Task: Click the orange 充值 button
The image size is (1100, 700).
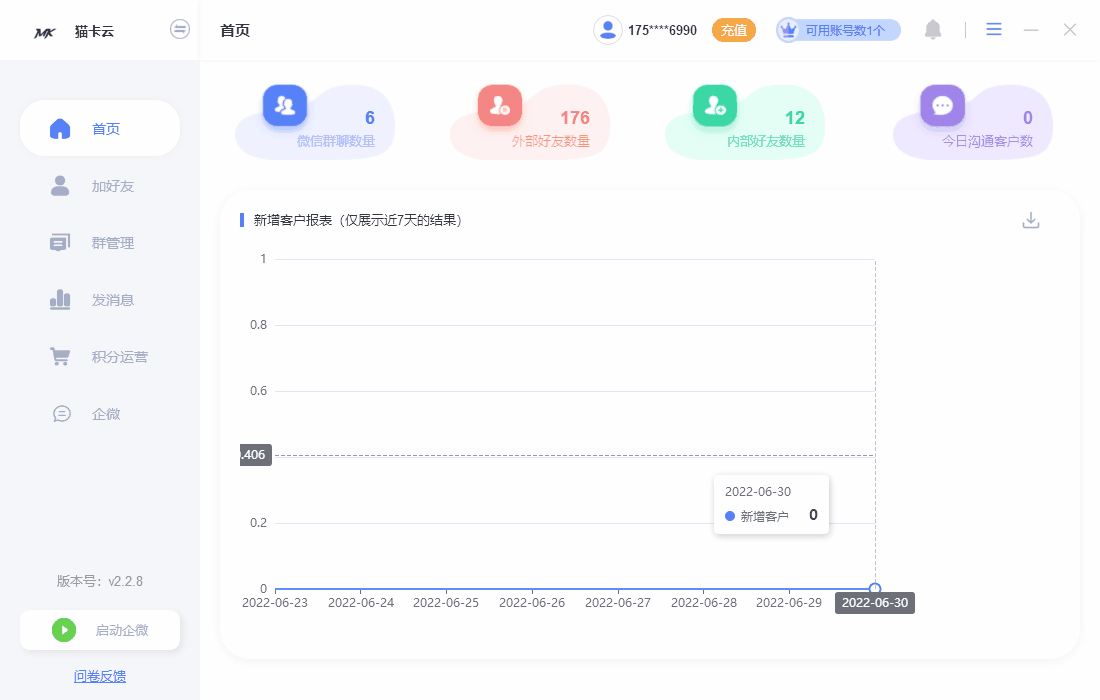Action: pyautogui.click(x=734, y=30)
